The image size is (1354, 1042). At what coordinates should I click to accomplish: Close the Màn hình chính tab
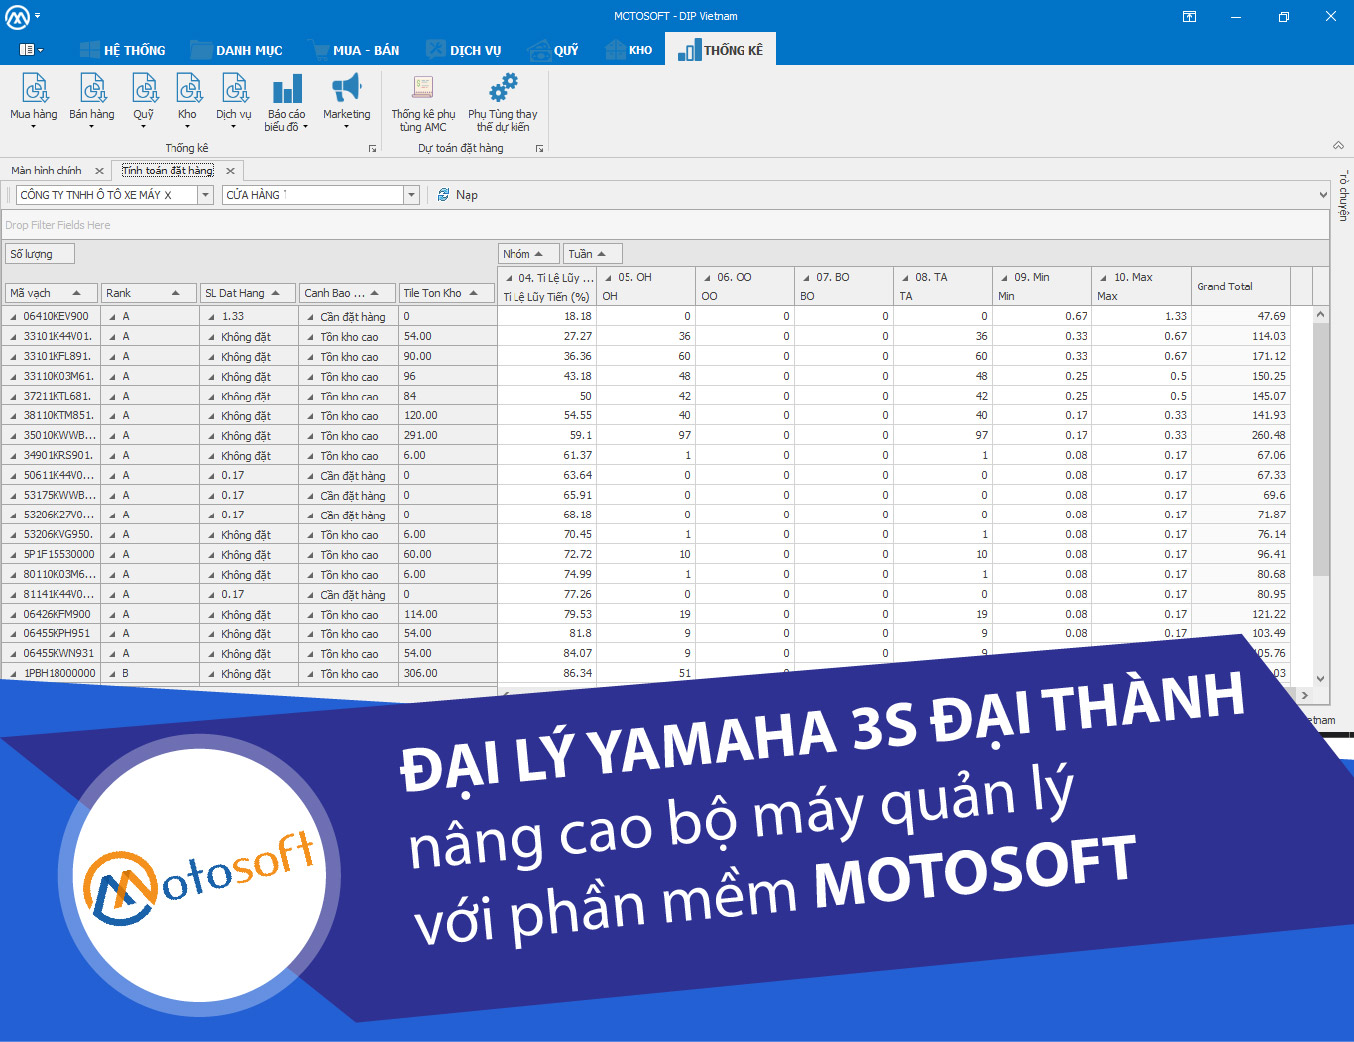[x=99, y=171]
